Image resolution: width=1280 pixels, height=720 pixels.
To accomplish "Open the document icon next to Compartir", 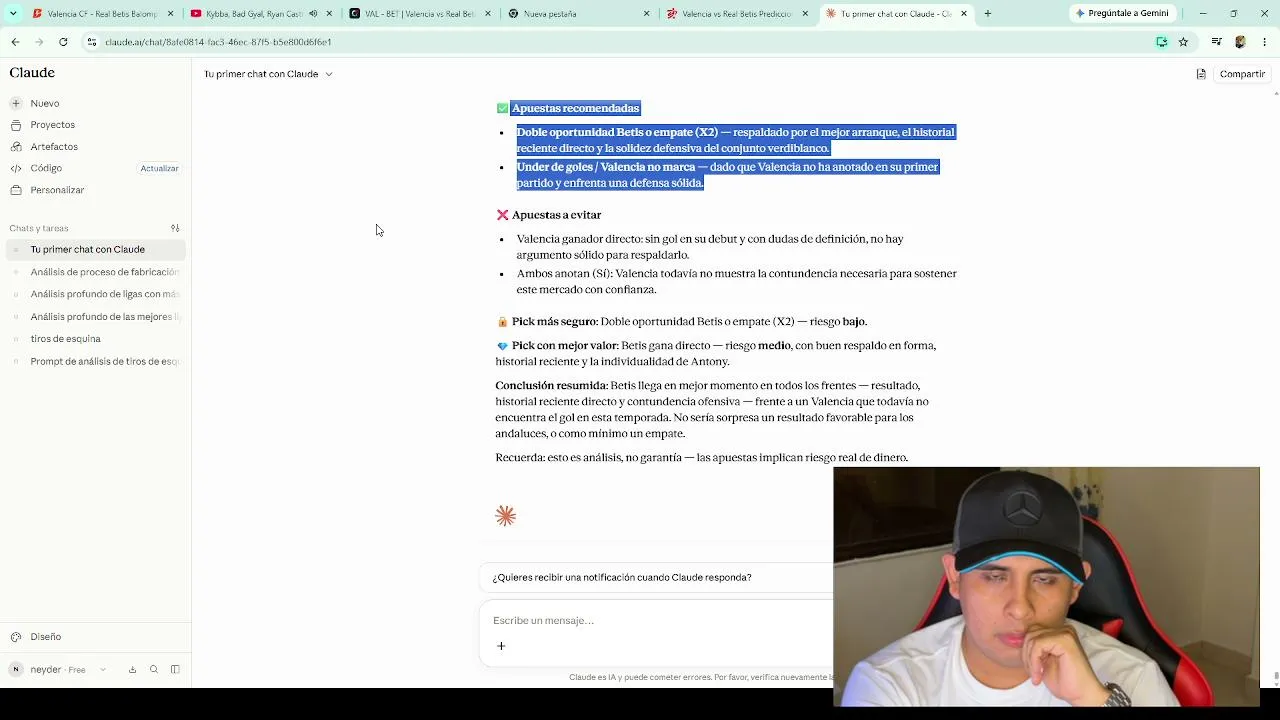I will click(x=1201, y=74).
